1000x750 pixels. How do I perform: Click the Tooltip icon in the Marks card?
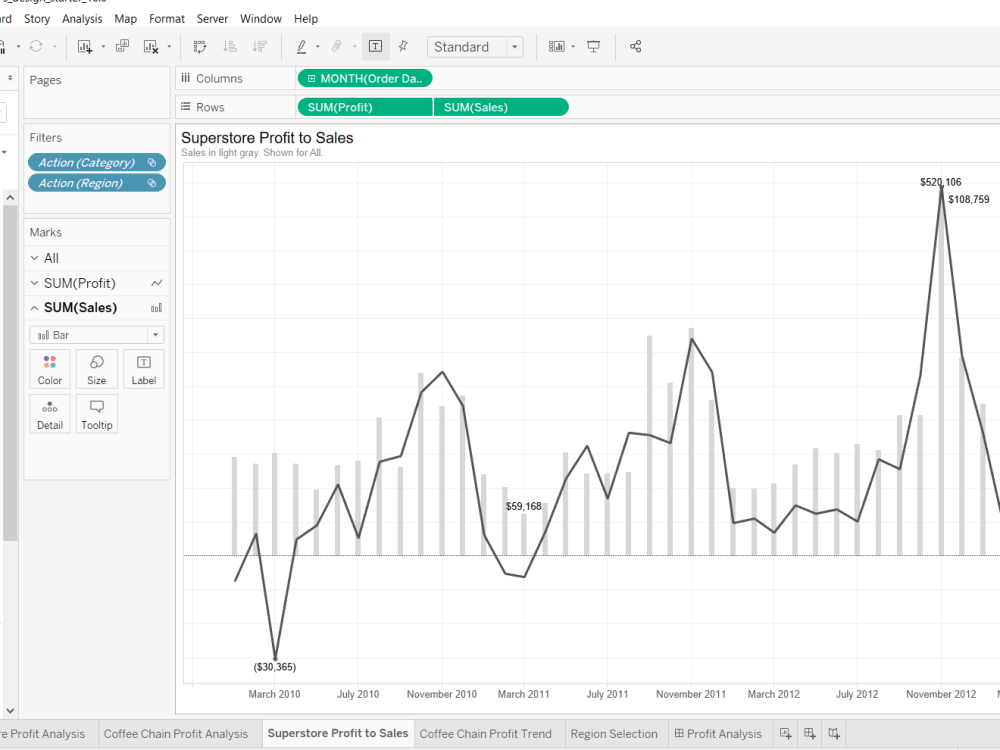tap(96, 413)
